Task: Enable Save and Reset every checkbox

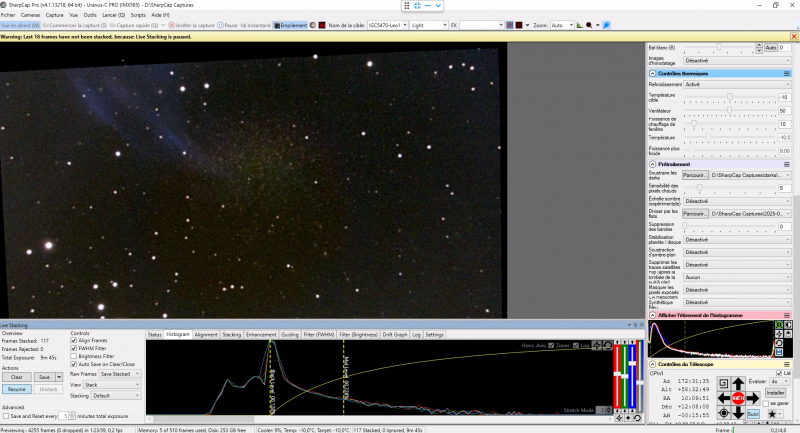Action: tap(6, 416)
